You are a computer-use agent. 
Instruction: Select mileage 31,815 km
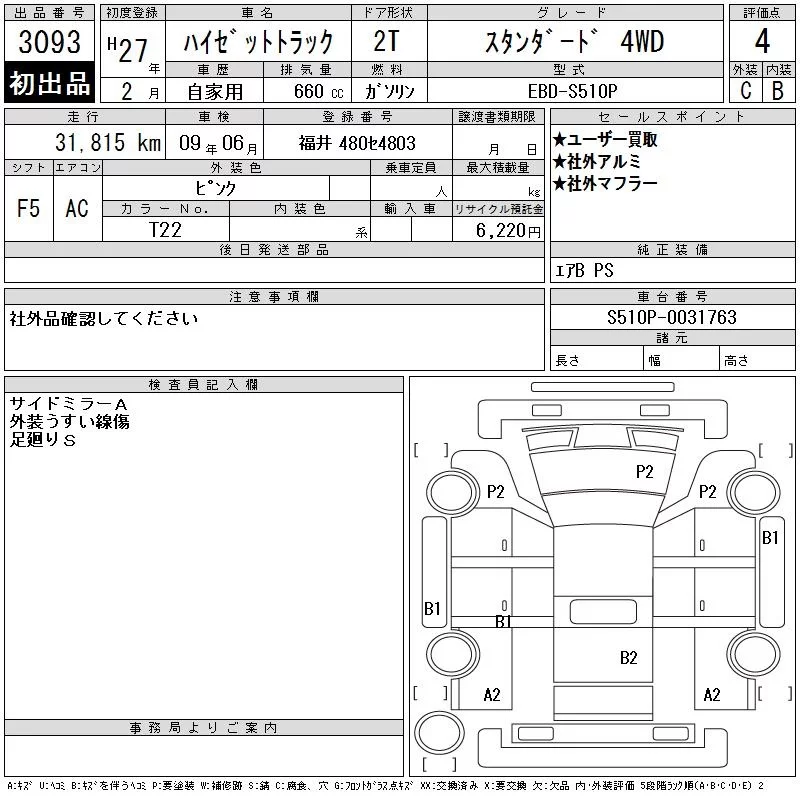pyautogui.click(x=108, y=143)
